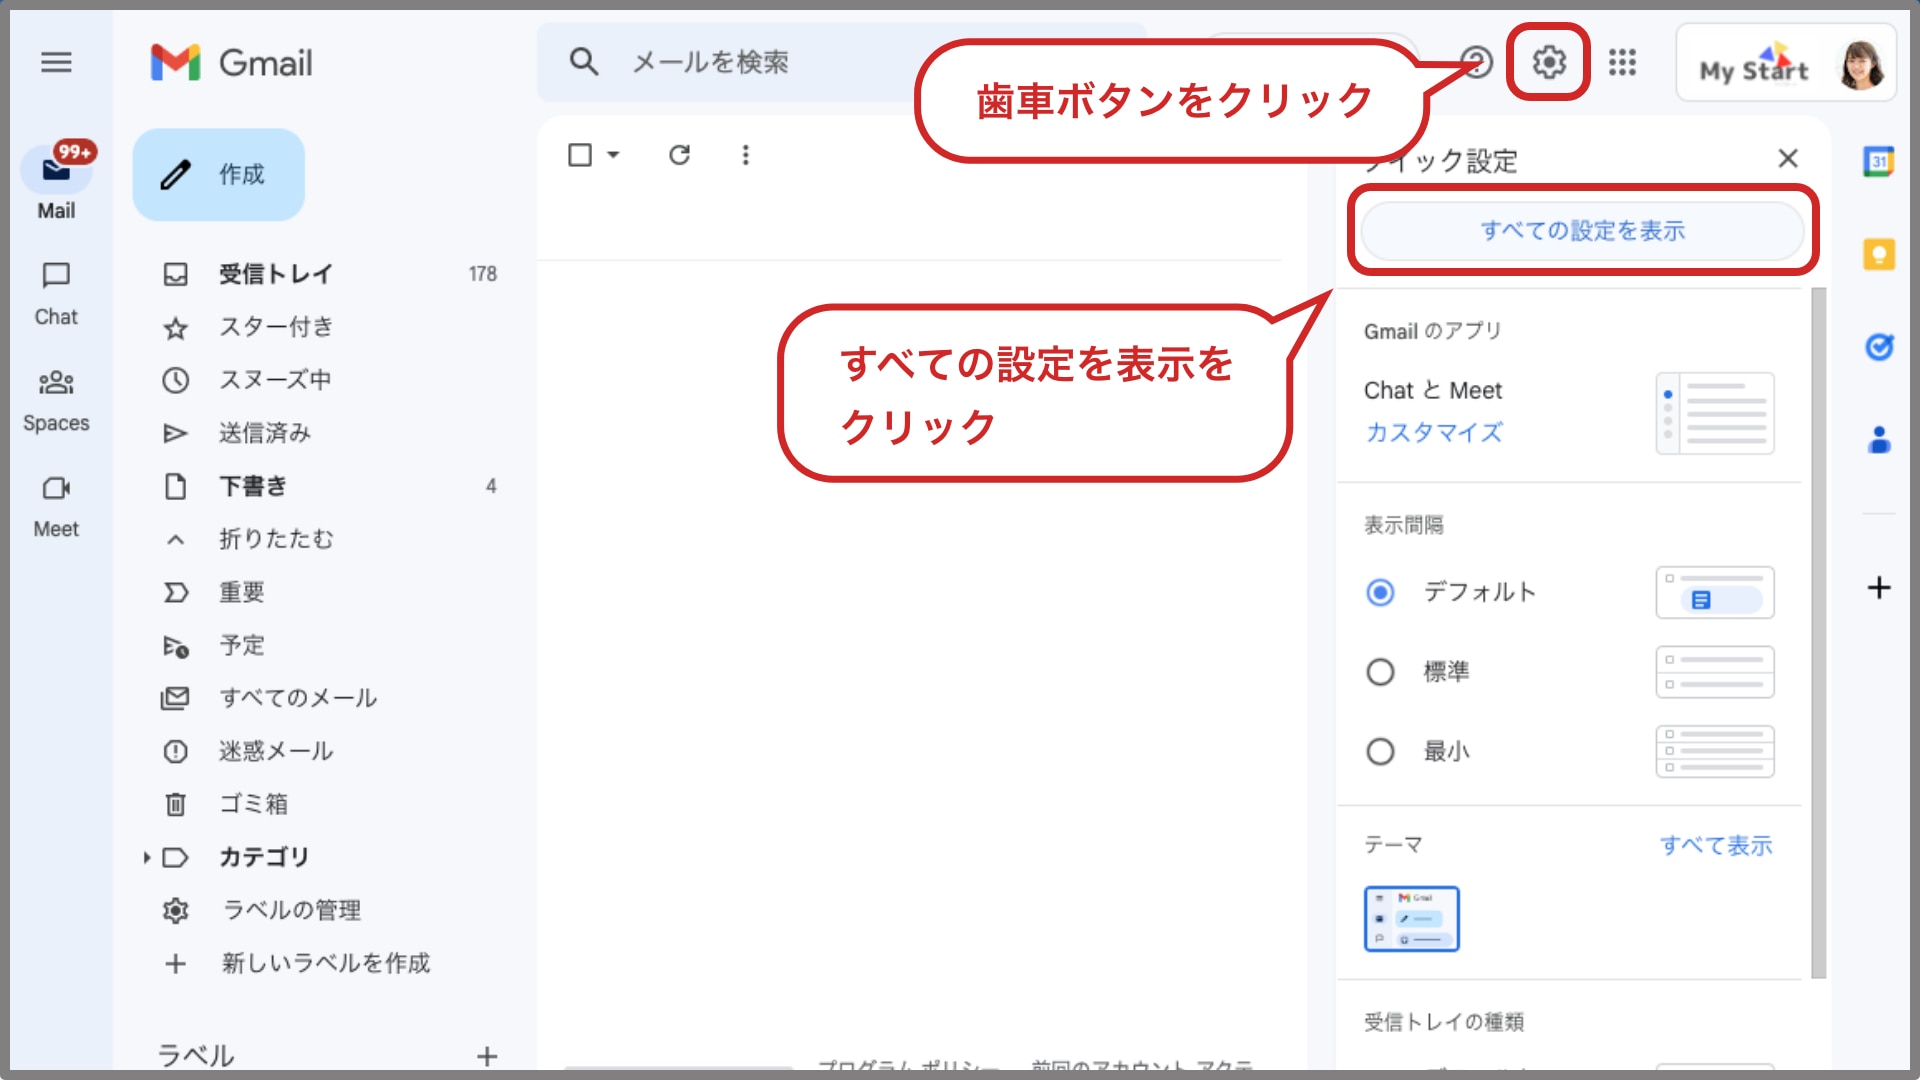
Task: Click the refresh icon above the inbox
Action: point(680,155)
